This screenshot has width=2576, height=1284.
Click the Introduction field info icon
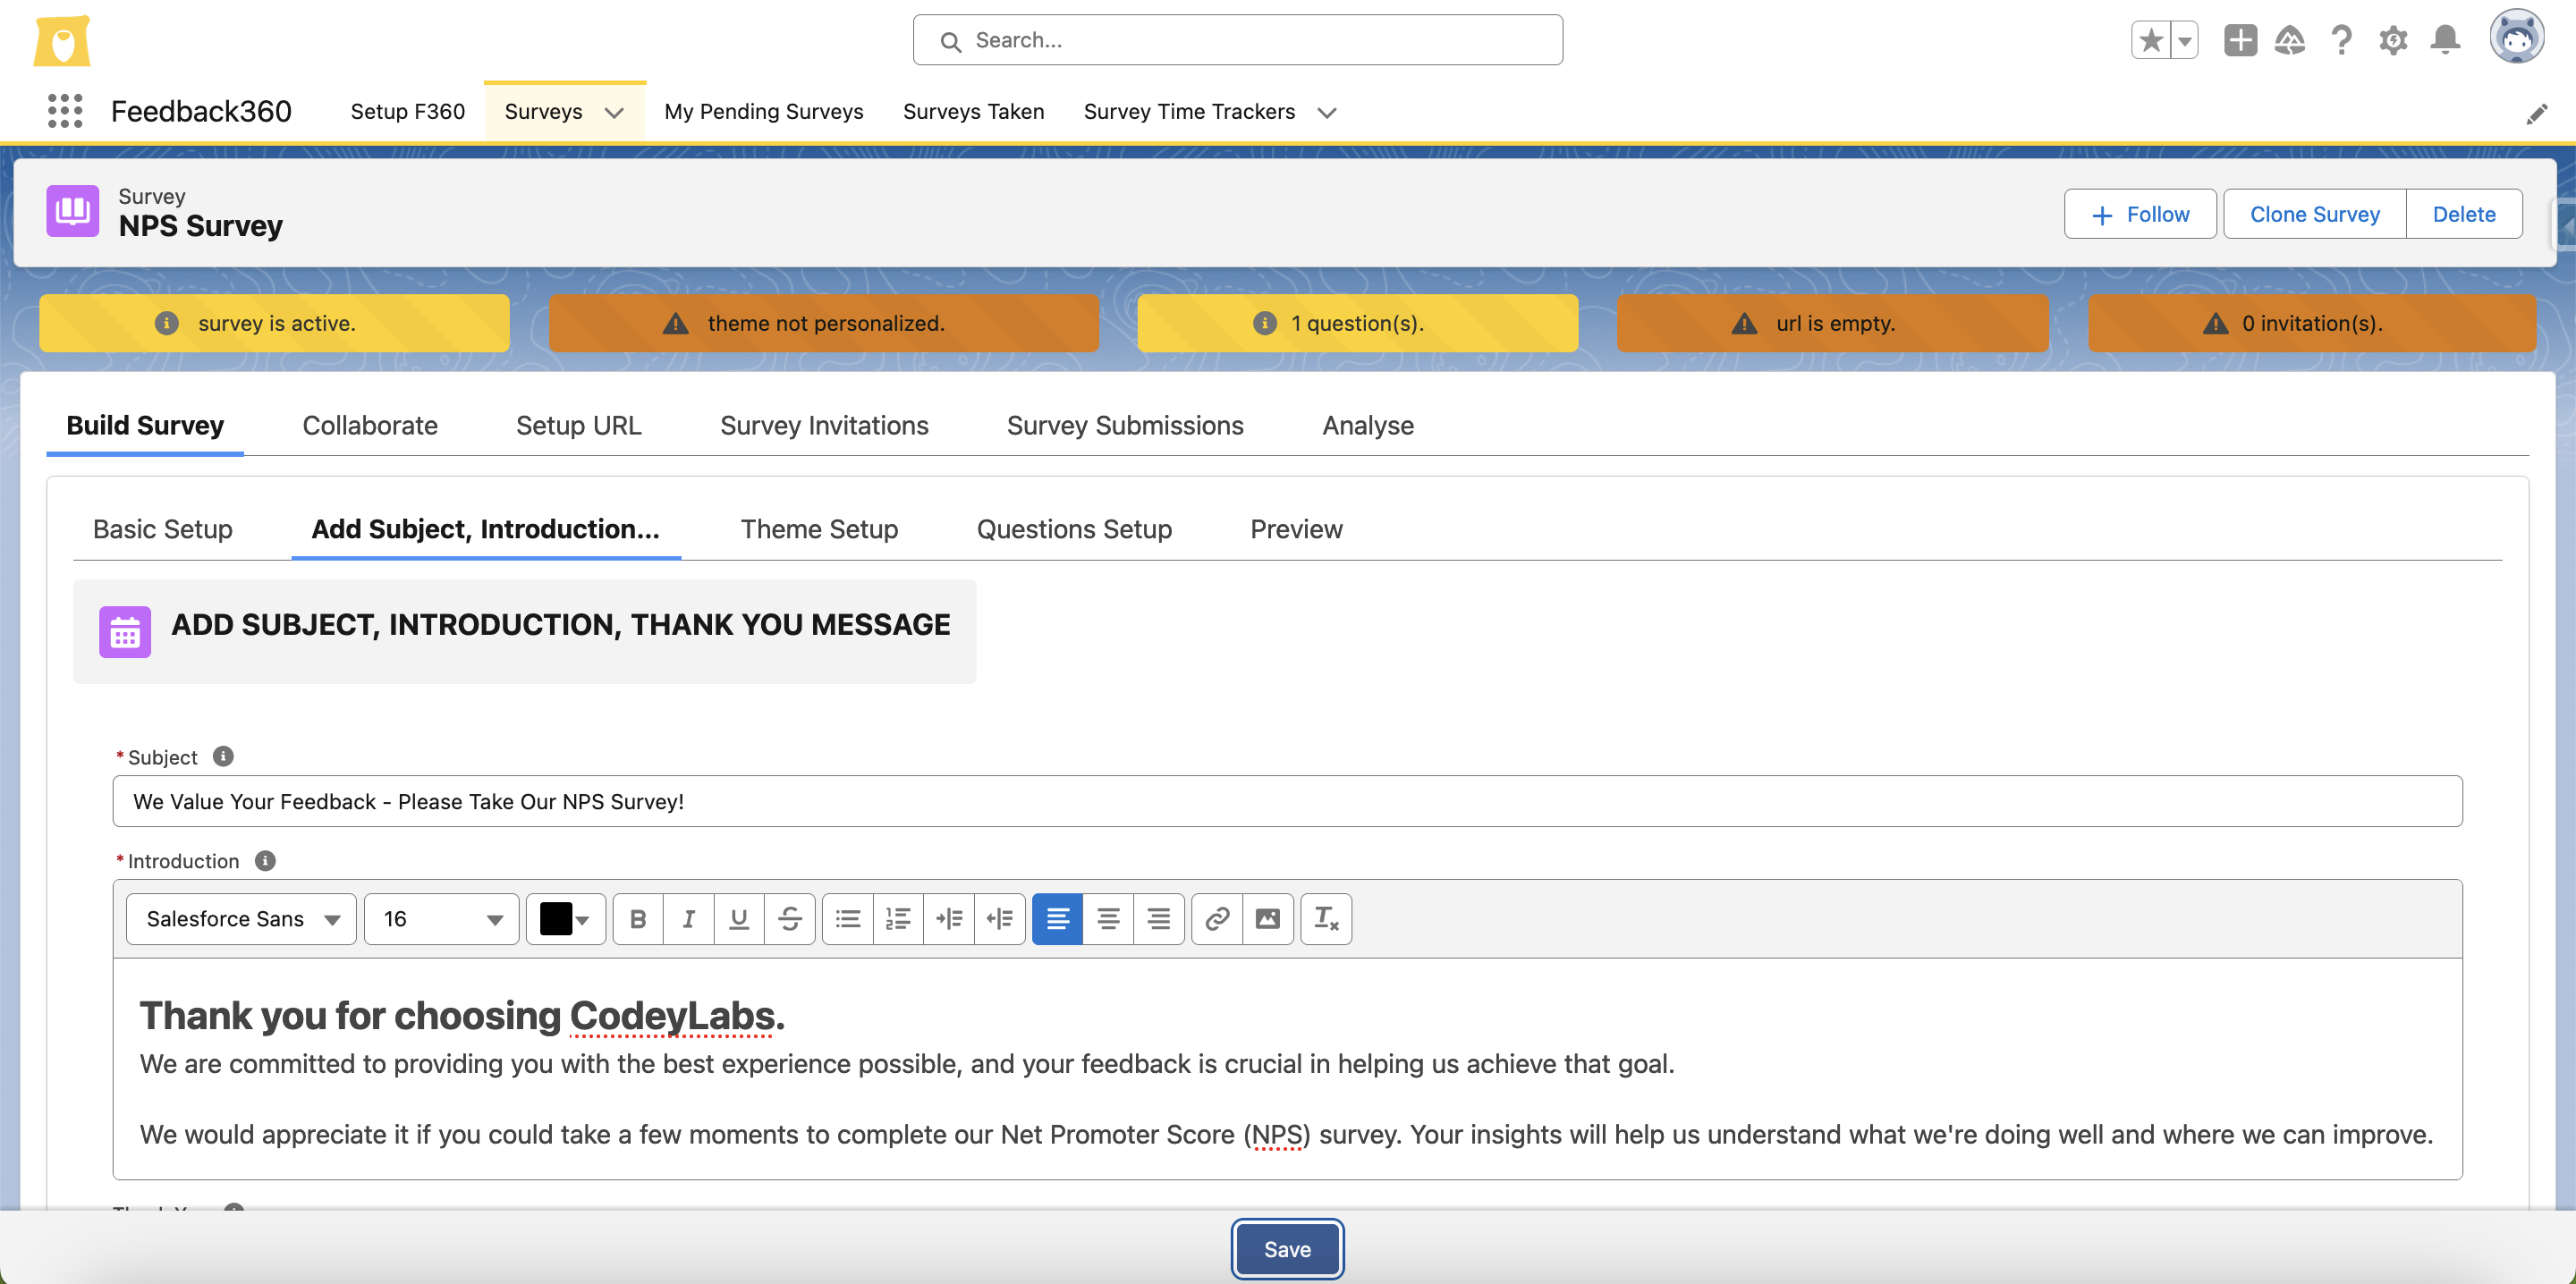(x=265, y=860)
